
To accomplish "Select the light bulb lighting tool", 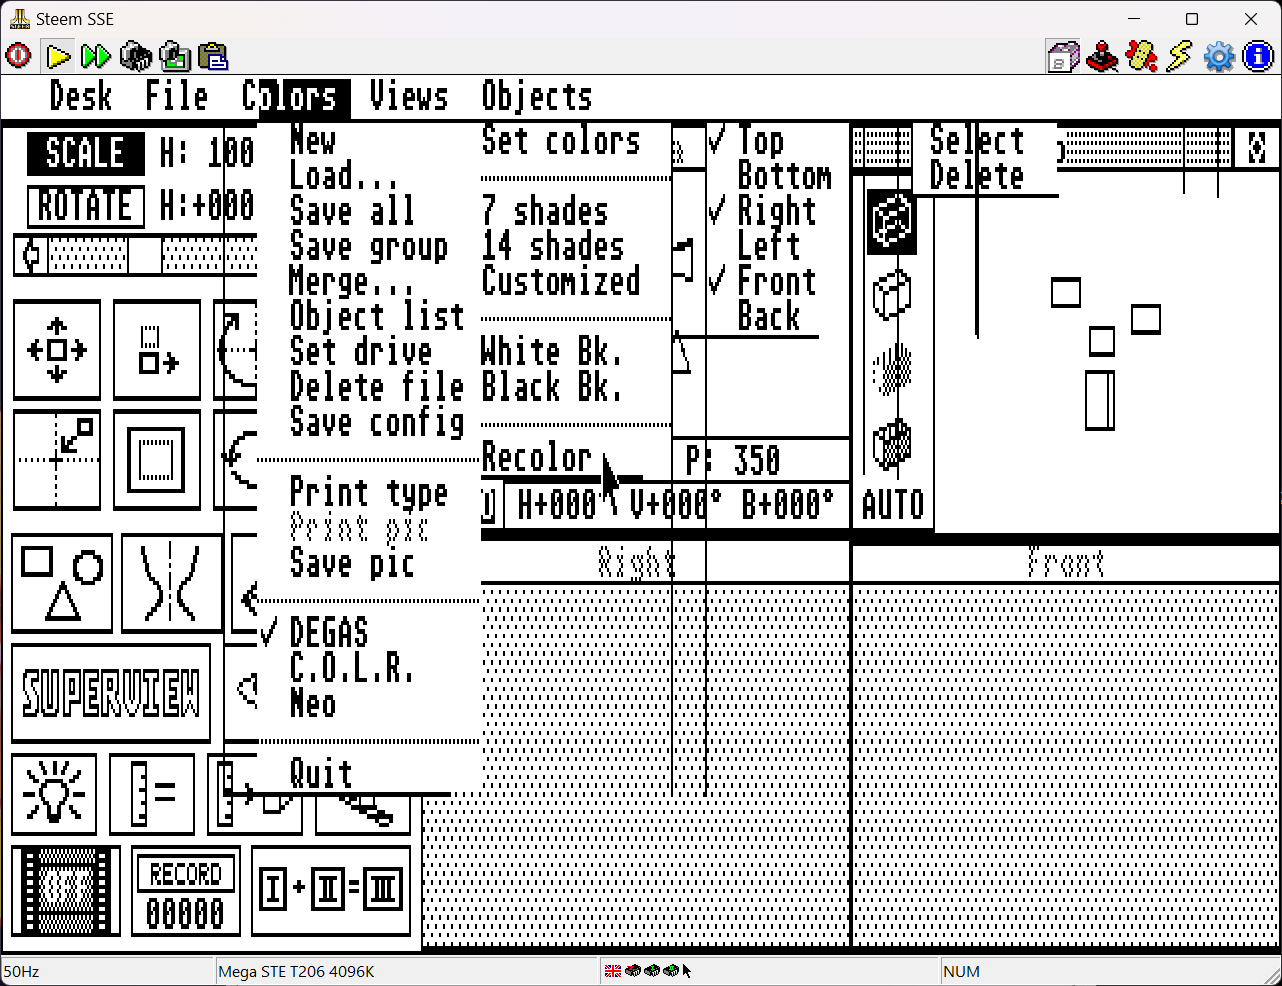I will point(55,793).
